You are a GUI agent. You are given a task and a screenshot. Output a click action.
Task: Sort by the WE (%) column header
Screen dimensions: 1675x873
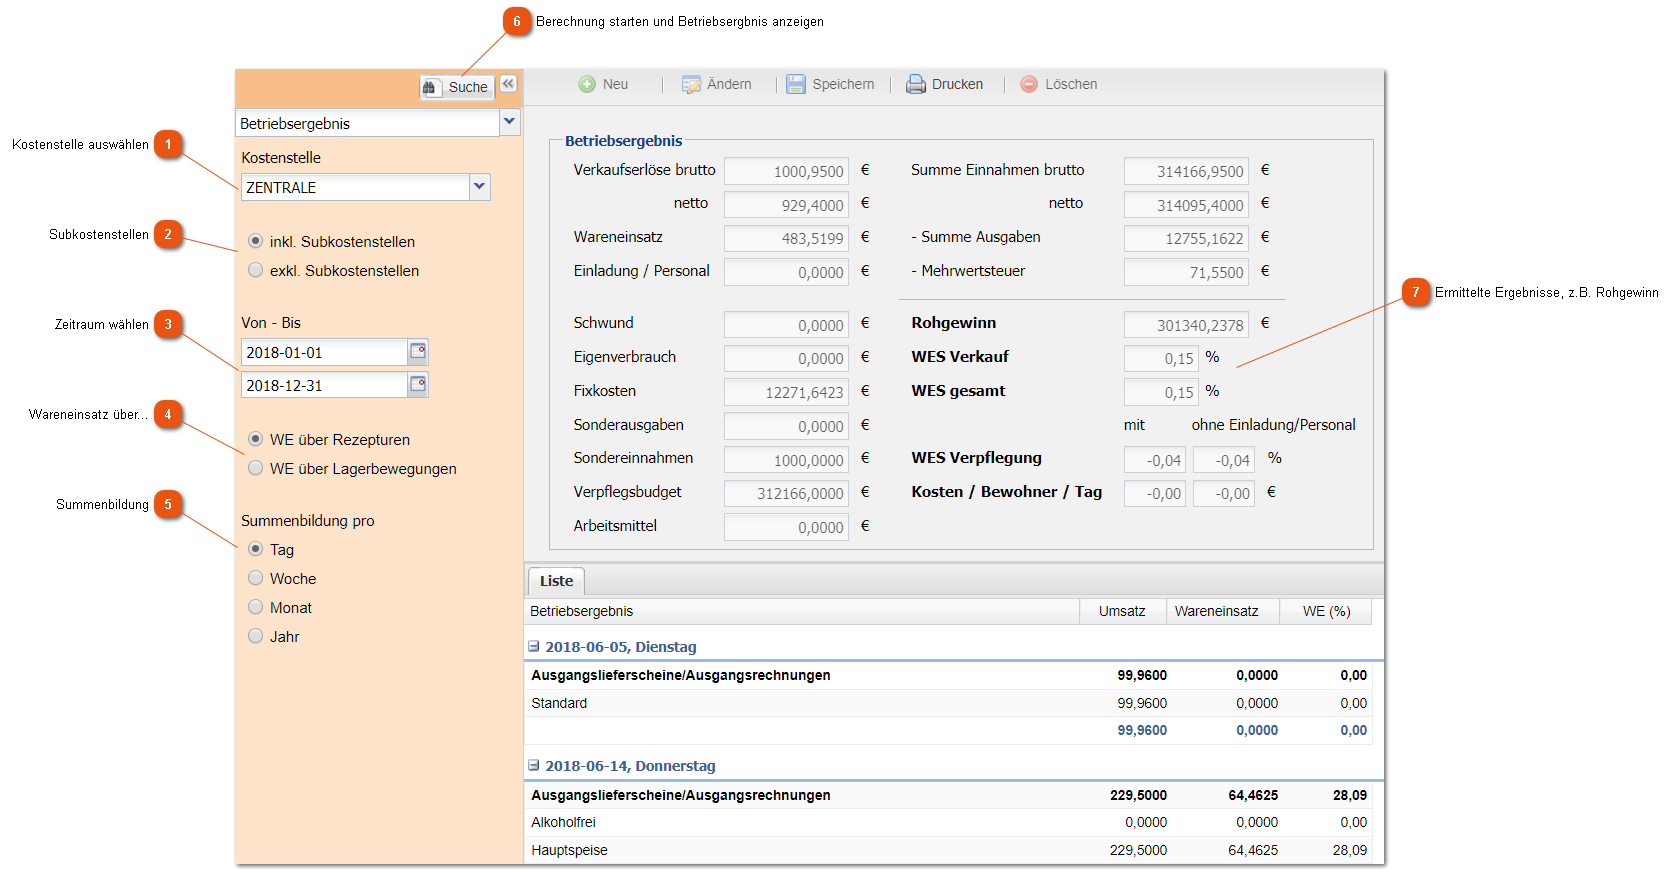click(1326, 611)
